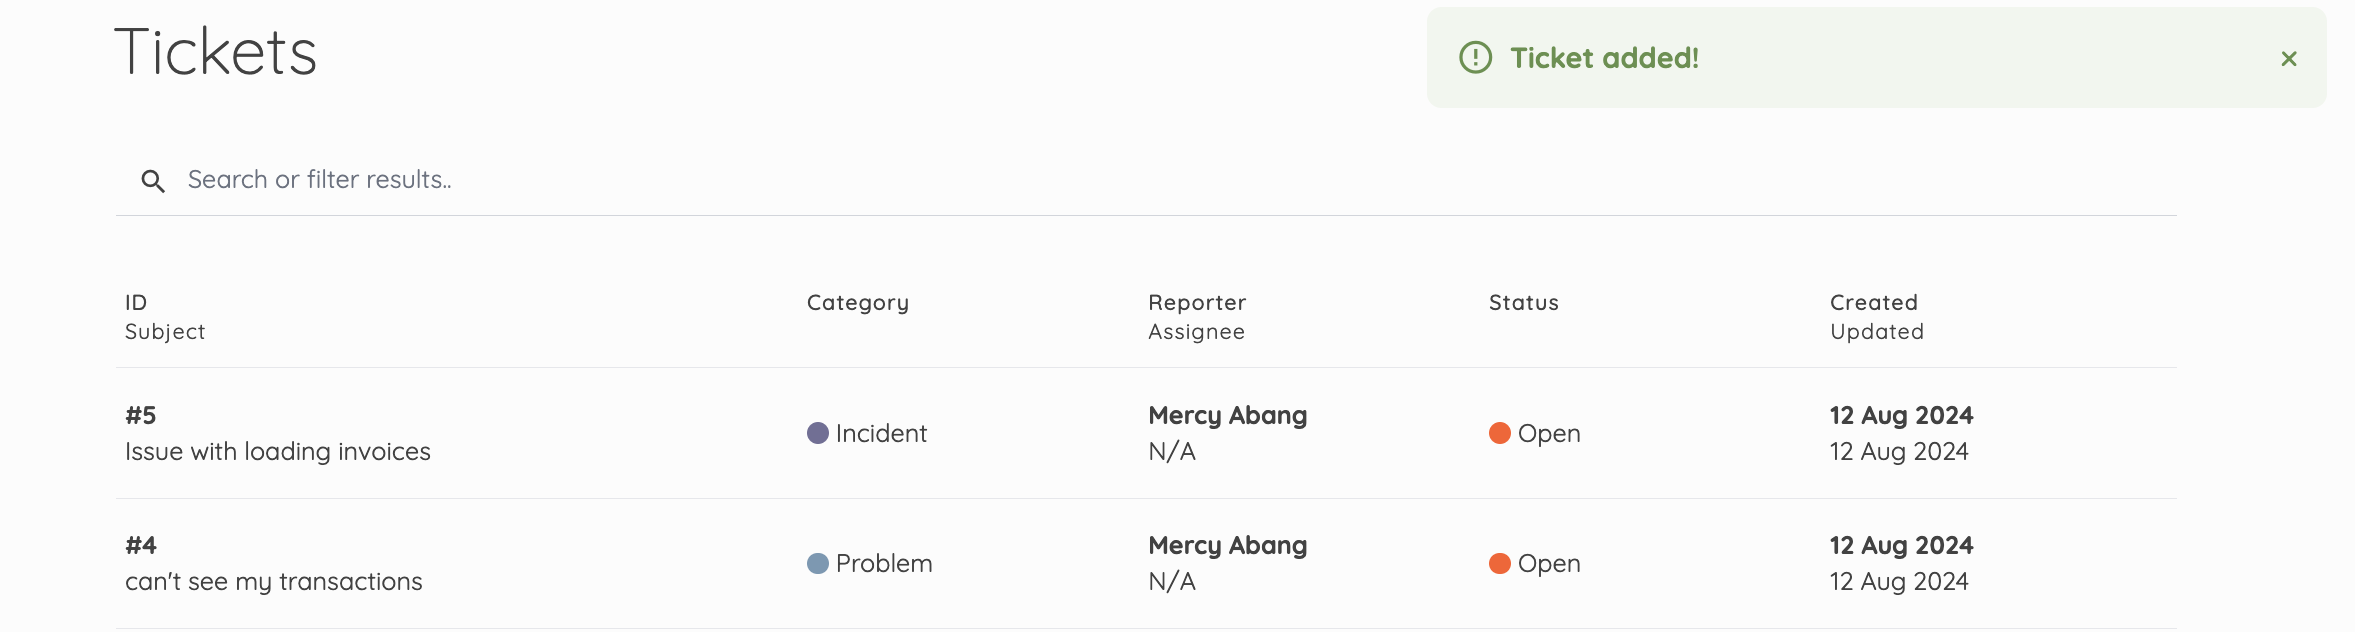Screen dimensions: 2355x632
Task: Sort by the Category column header
Action: 858,303
